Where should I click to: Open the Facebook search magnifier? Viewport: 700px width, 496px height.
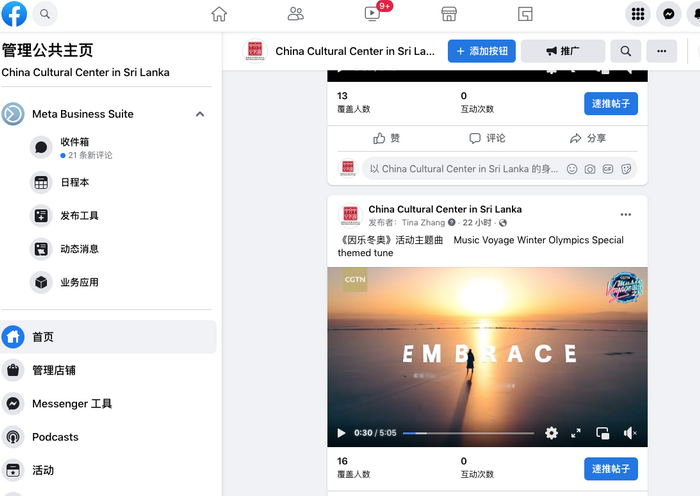45,14
